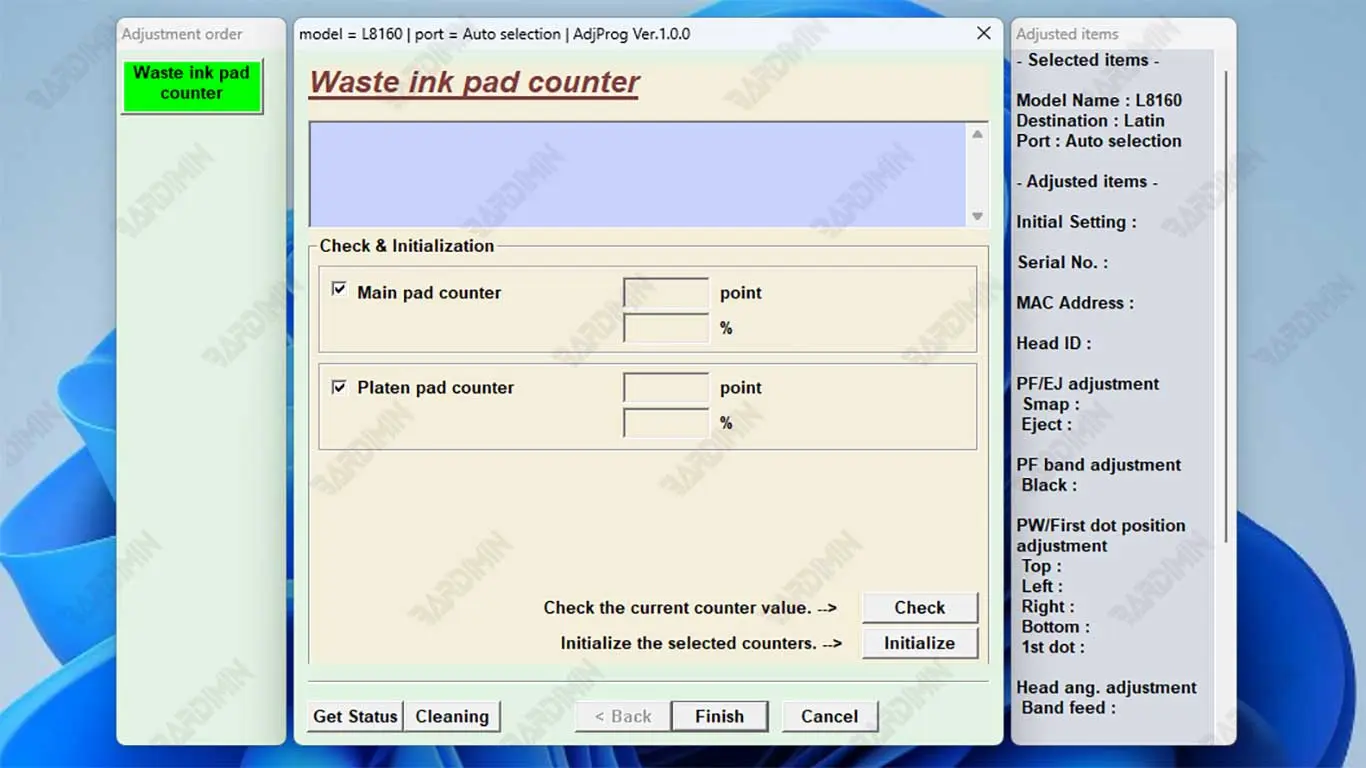Uncheck the Main pad counter checkbox
This screenshot has height=768, width=1366.
click(339, 290)
